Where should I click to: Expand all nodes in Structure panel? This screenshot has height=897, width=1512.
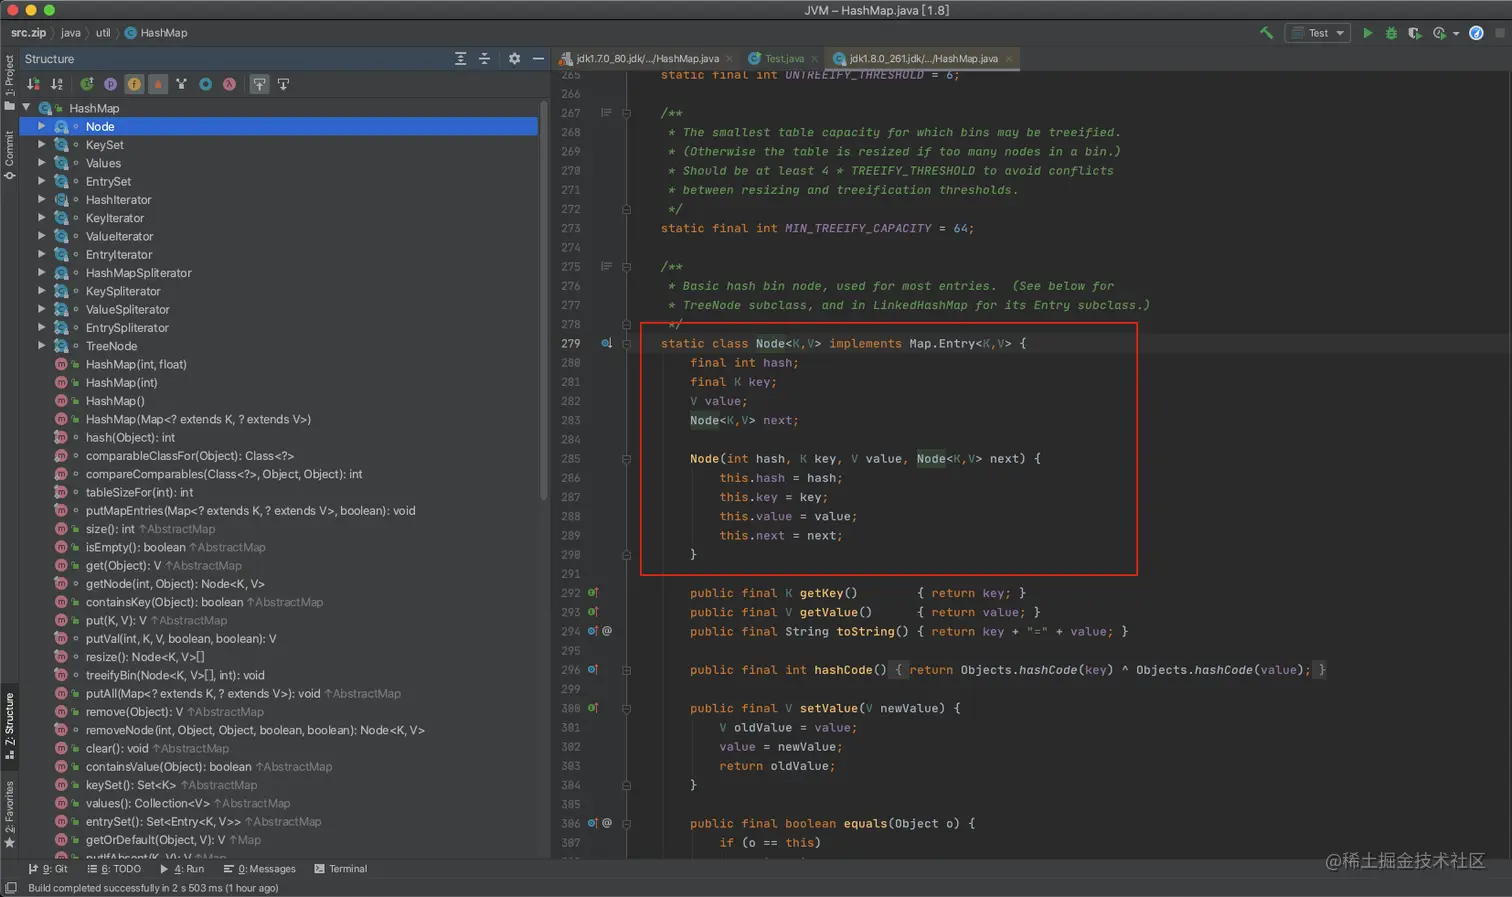(x=460, y=59)
